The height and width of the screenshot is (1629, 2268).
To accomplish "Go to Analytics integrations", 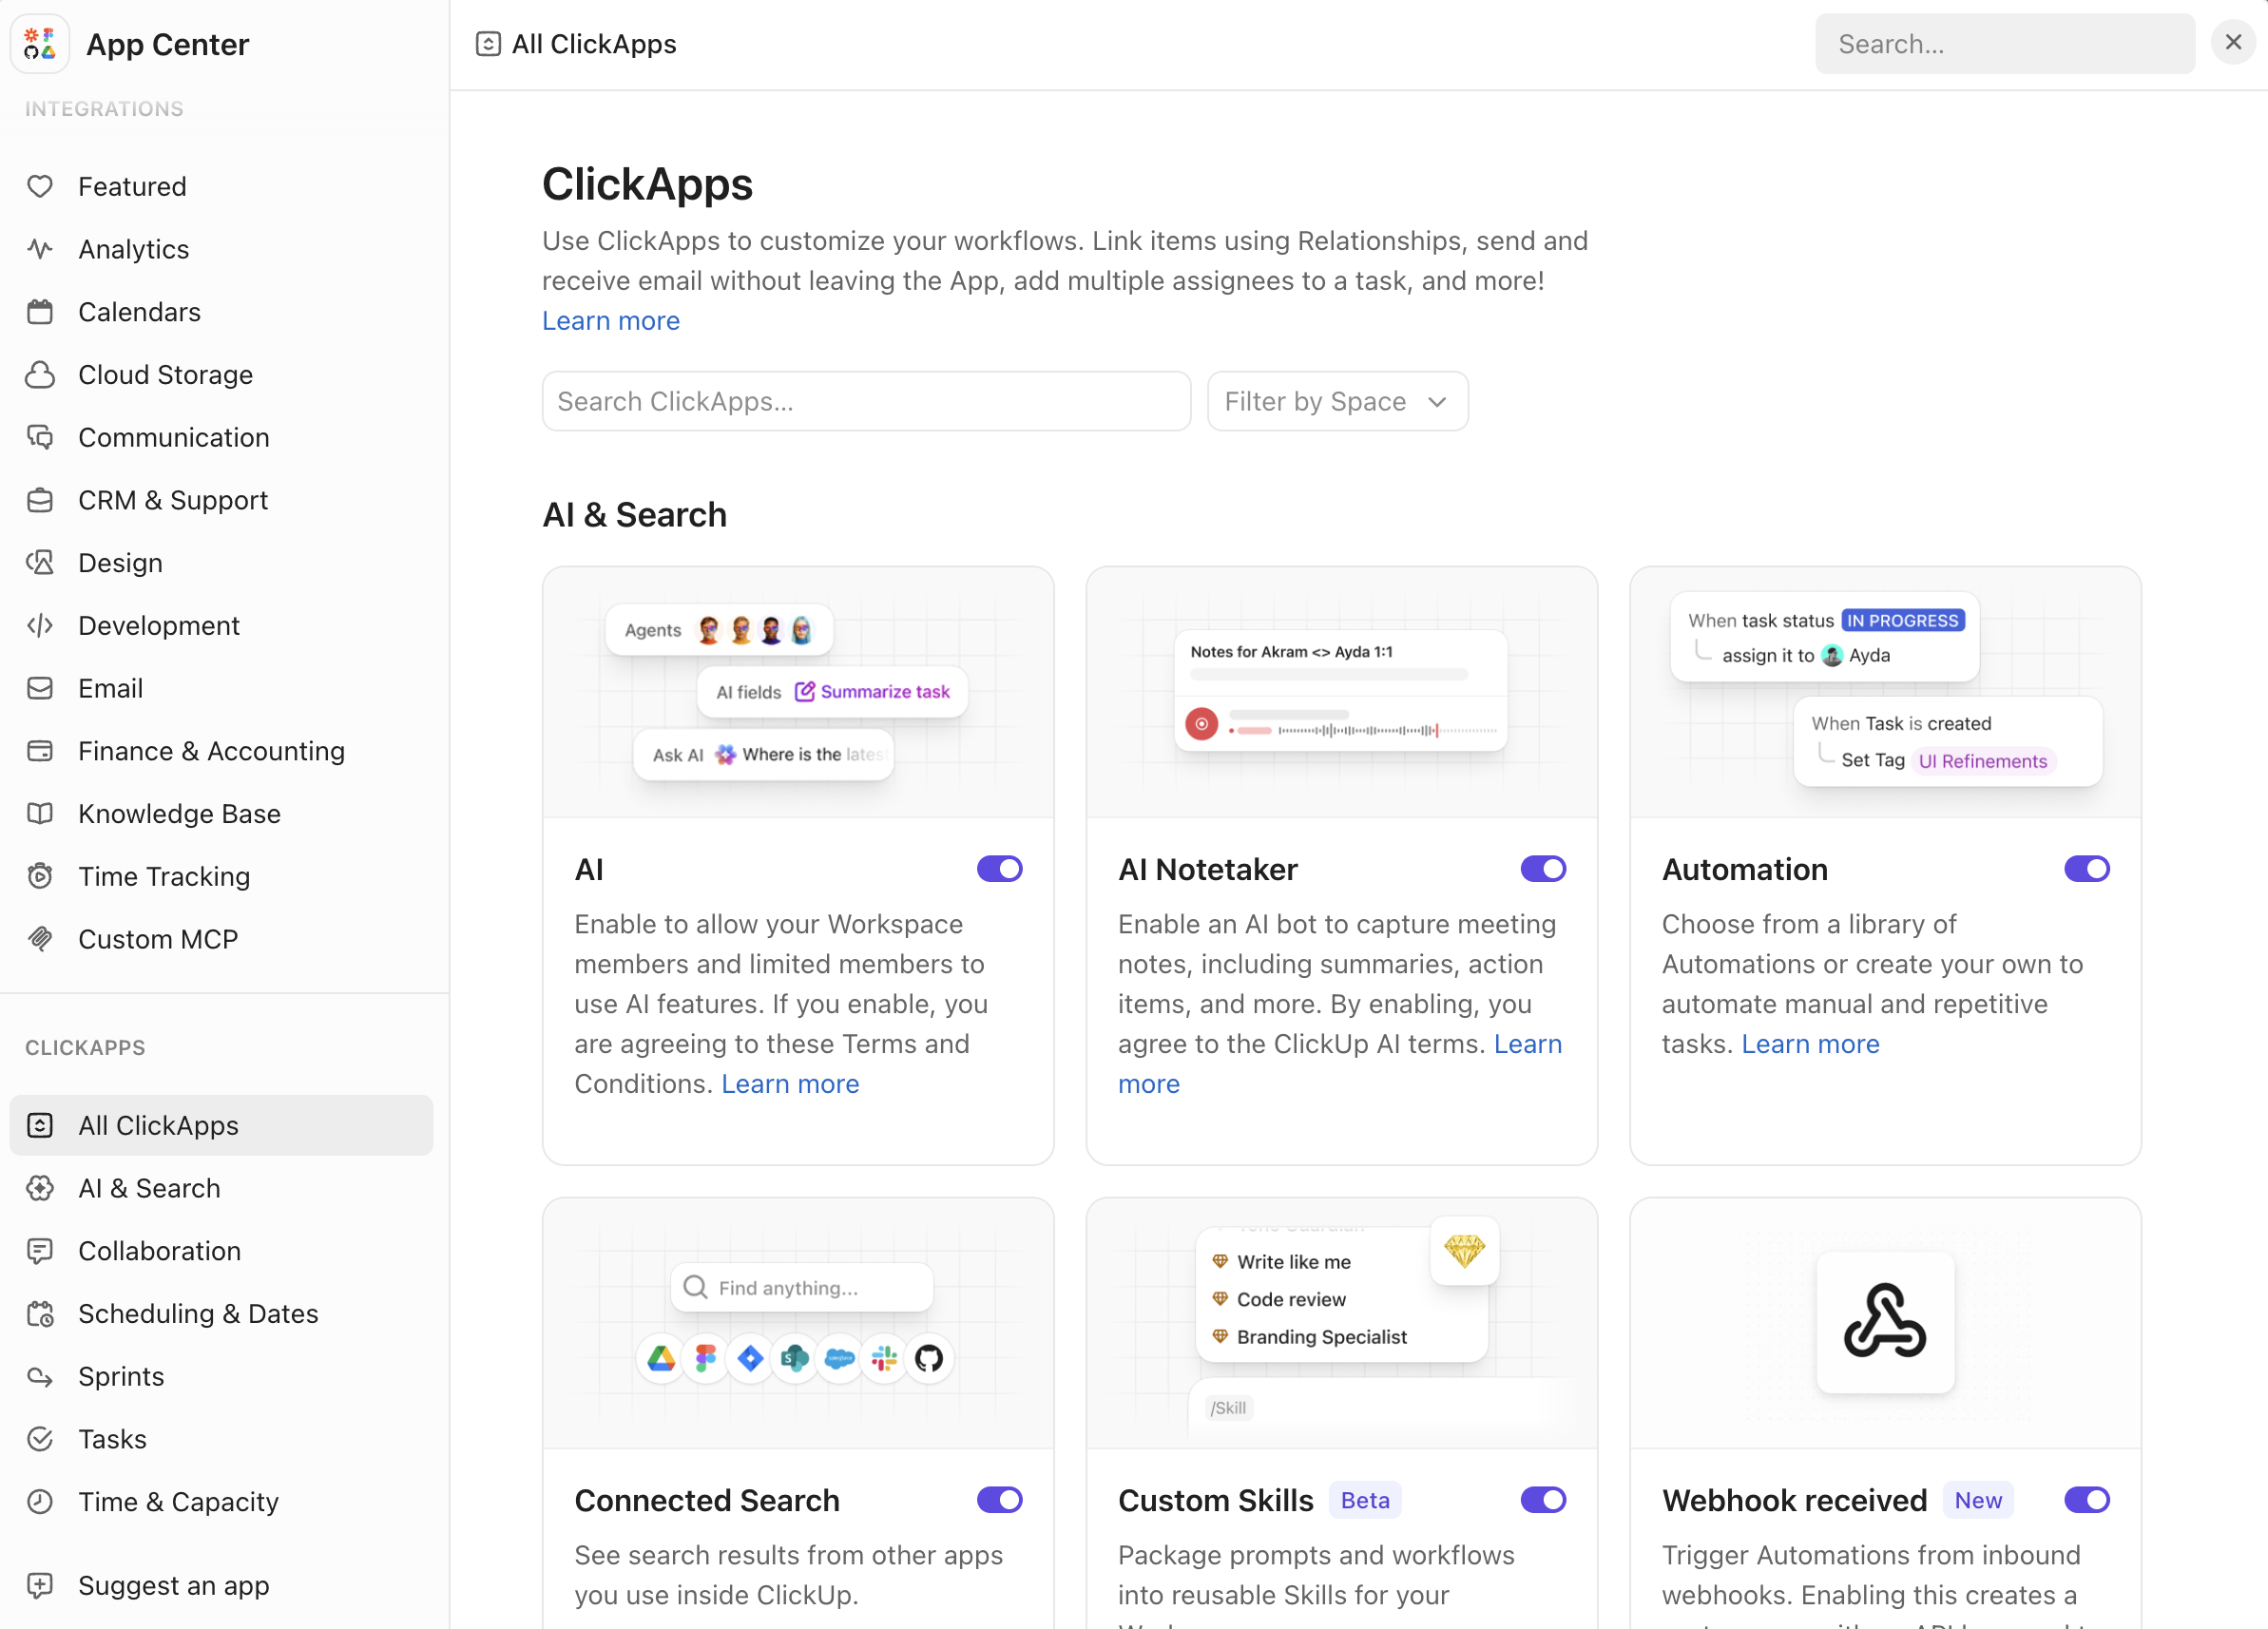I will pos(221,249).
